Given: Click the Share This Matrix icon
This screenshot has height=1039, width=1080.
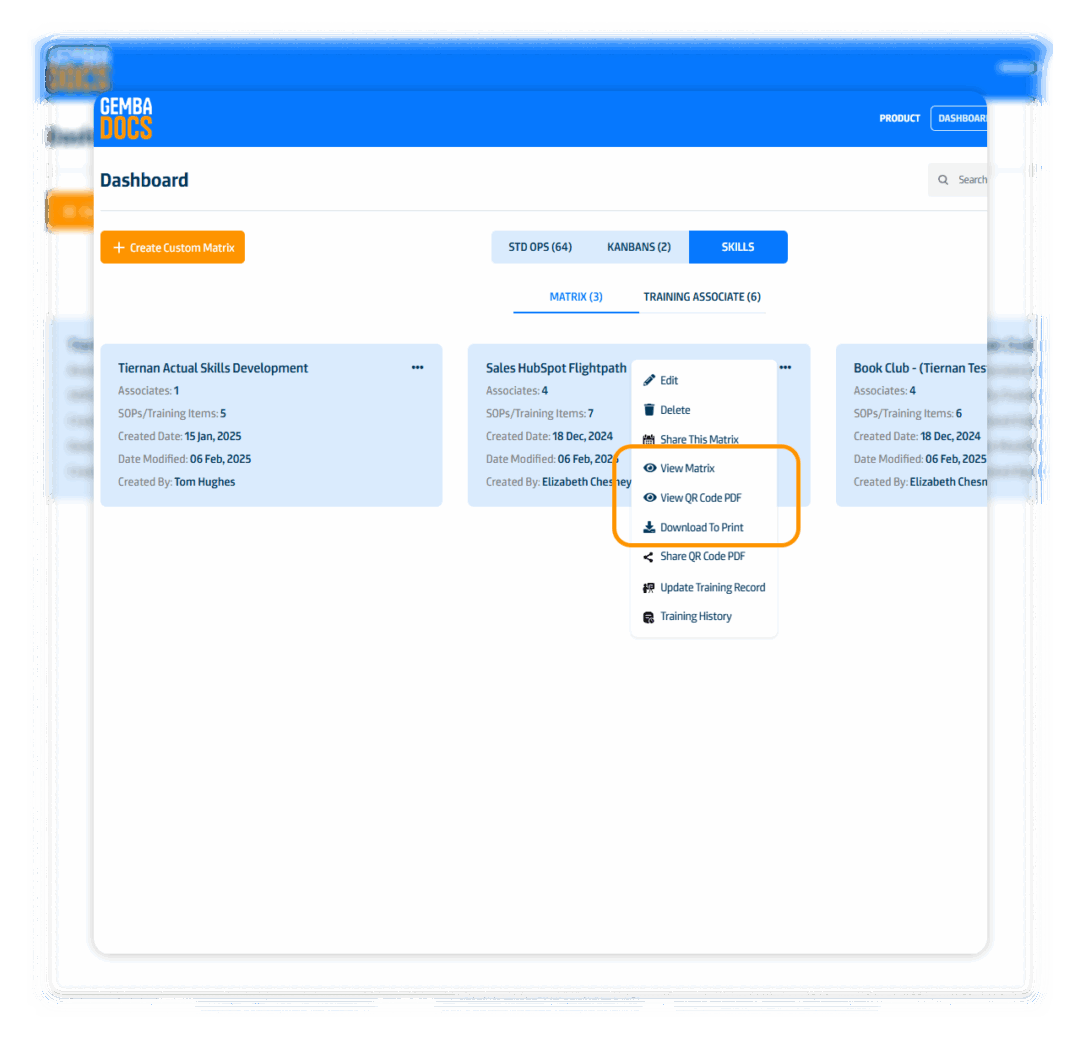Looking at the screenshot, I should (x=649, y=440).
